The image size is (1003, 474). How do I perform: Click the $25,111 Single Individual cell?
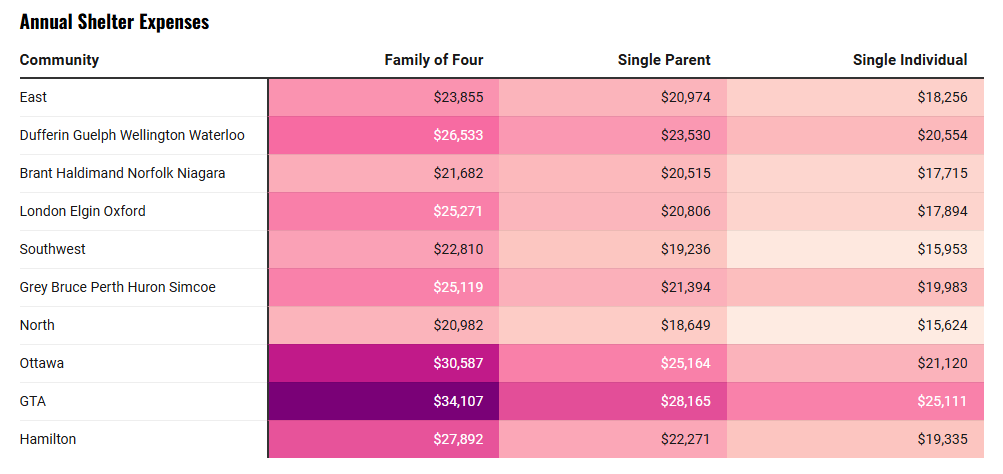click(x=855, y=402)
